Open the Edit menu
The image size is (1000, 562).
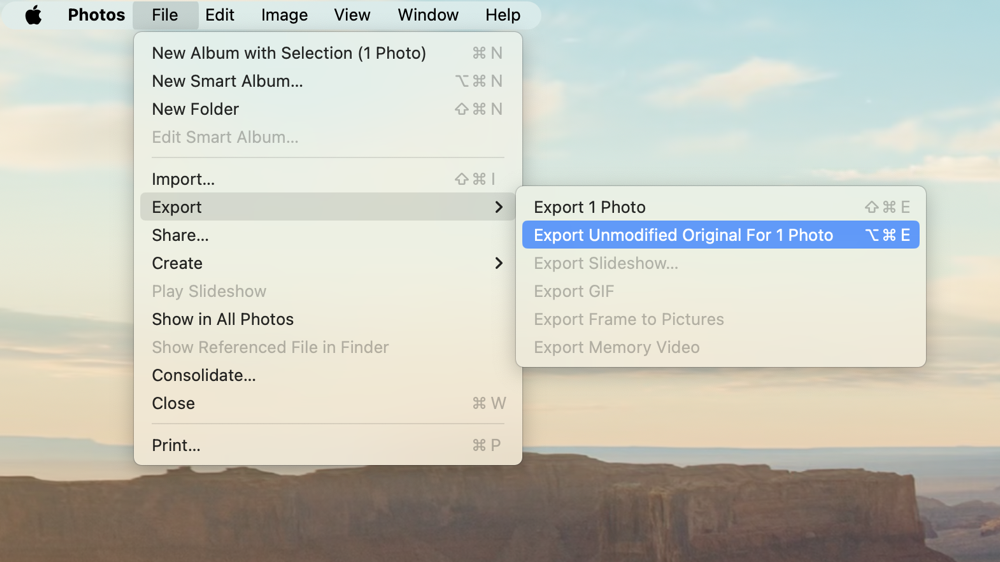219,15
